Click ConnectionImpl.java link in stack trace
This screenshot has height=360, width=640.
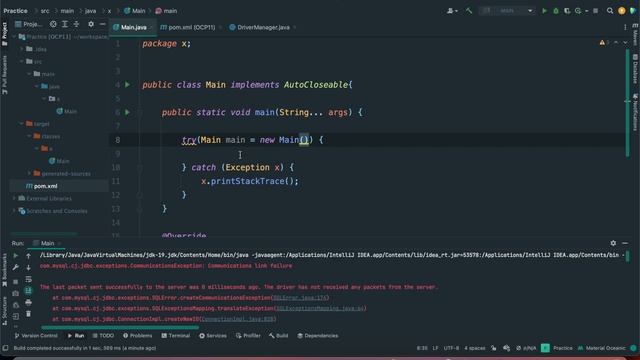[x=238, y=319]
